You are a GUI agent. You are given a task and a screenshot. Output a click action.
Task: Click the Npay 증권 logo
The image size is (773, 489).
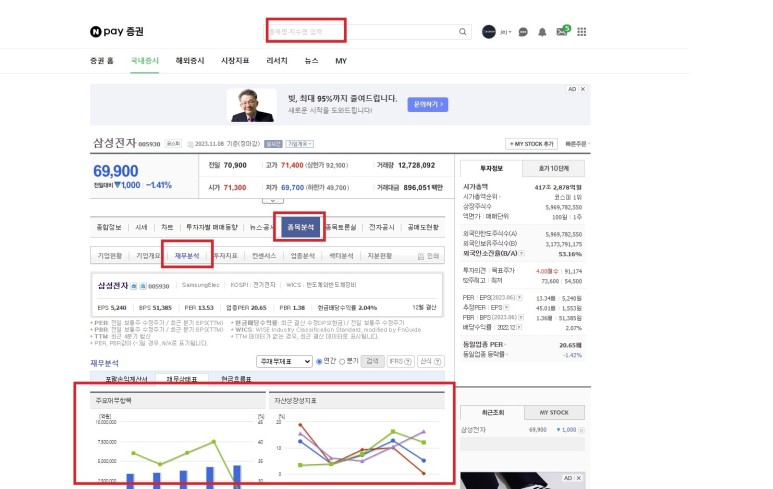(117, 32)
